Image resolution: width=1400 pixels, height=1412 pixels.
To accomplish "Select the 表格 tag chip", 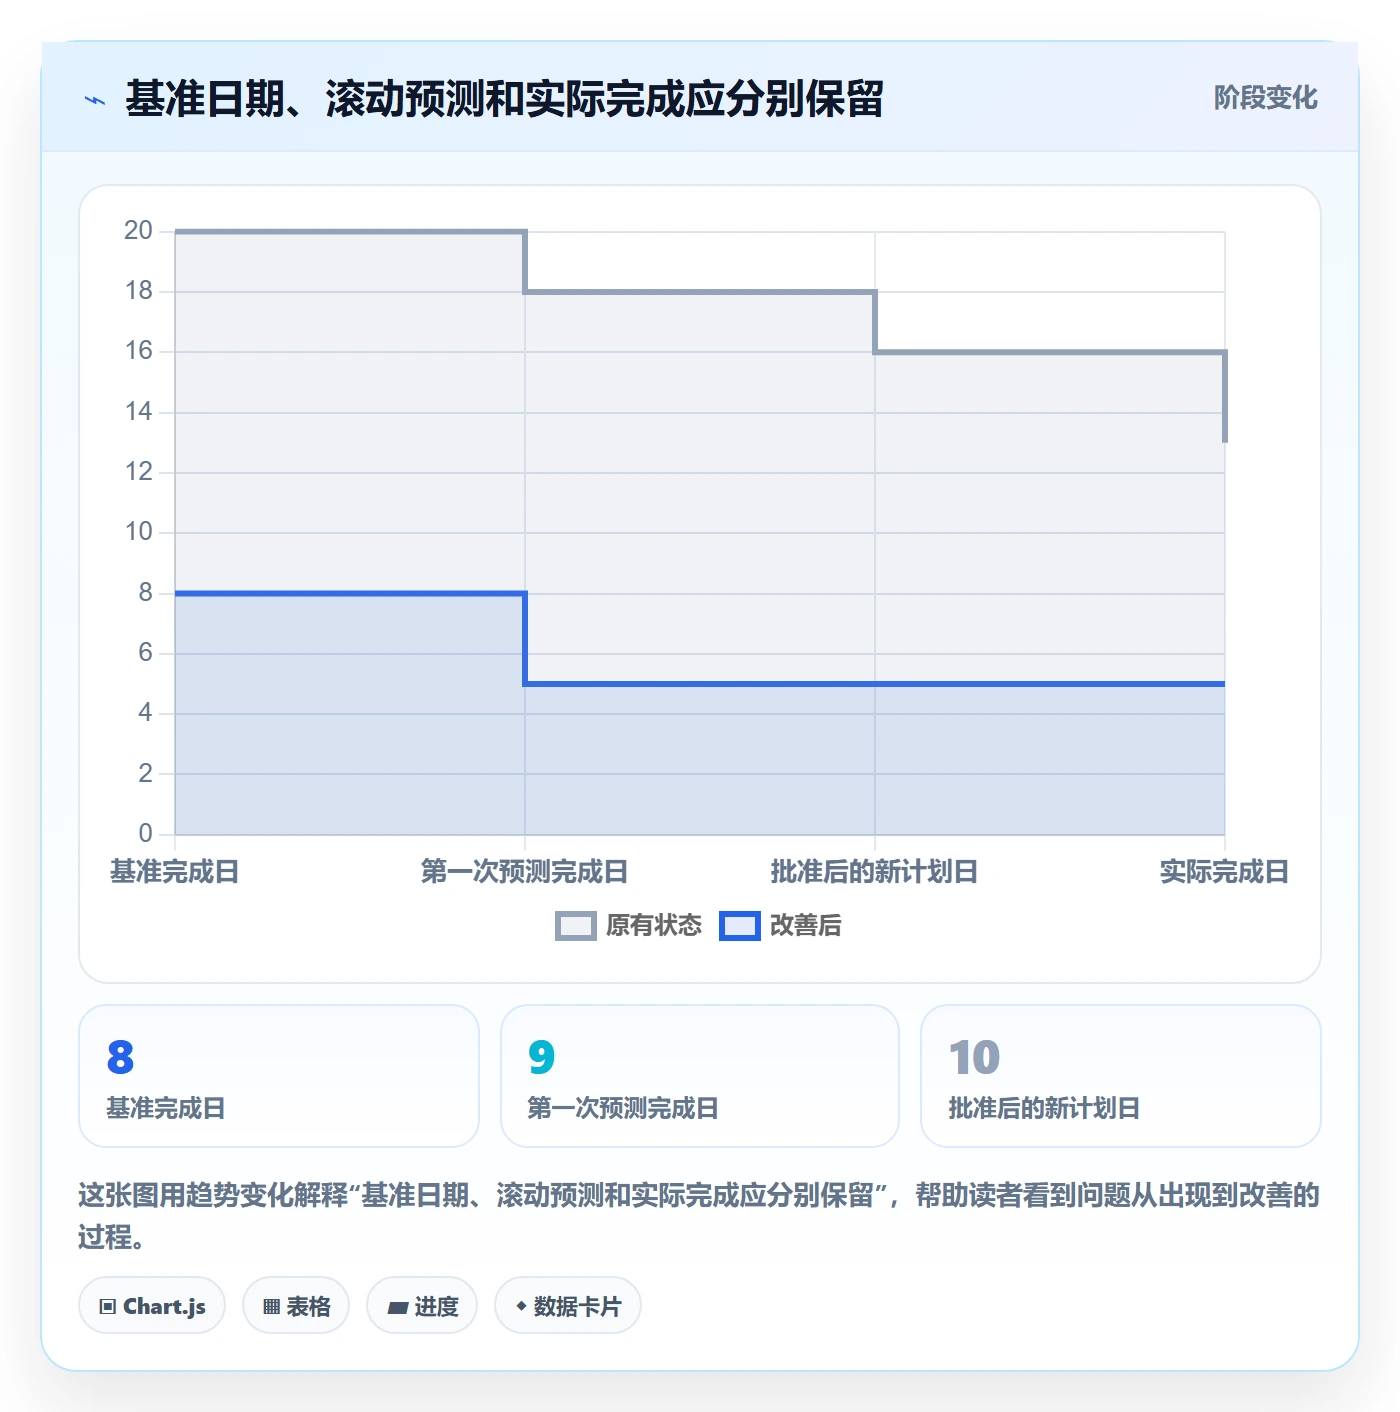I will [x=296, y=1306].
